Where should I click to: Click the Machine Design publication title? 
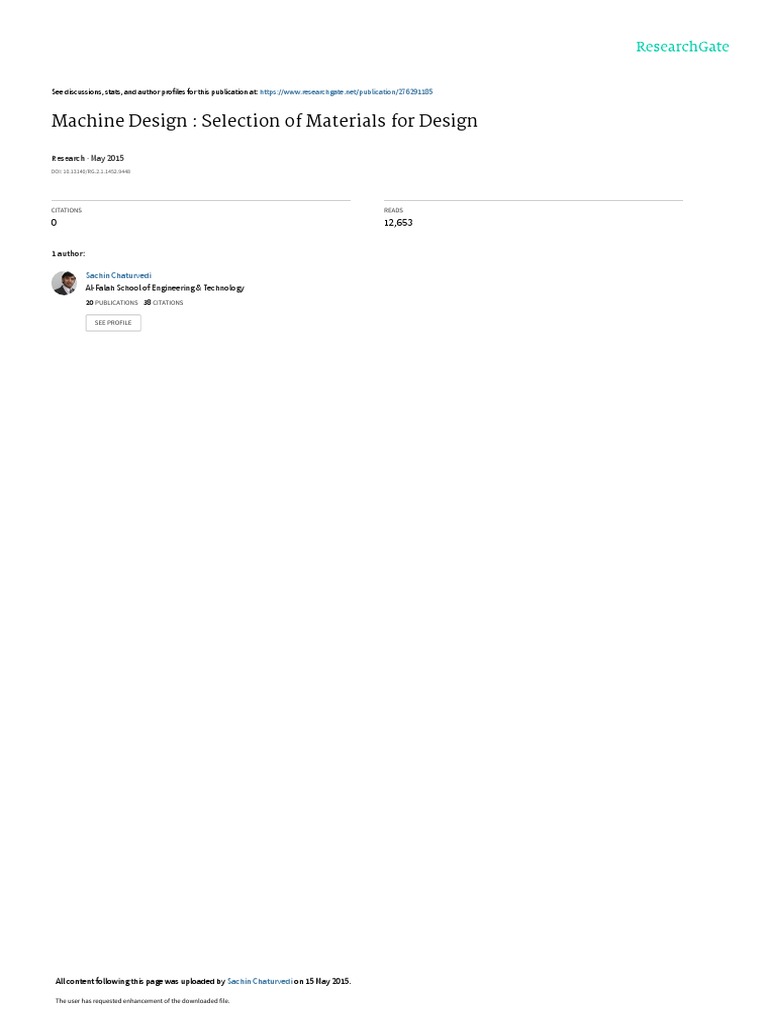(x=264, y=121)
